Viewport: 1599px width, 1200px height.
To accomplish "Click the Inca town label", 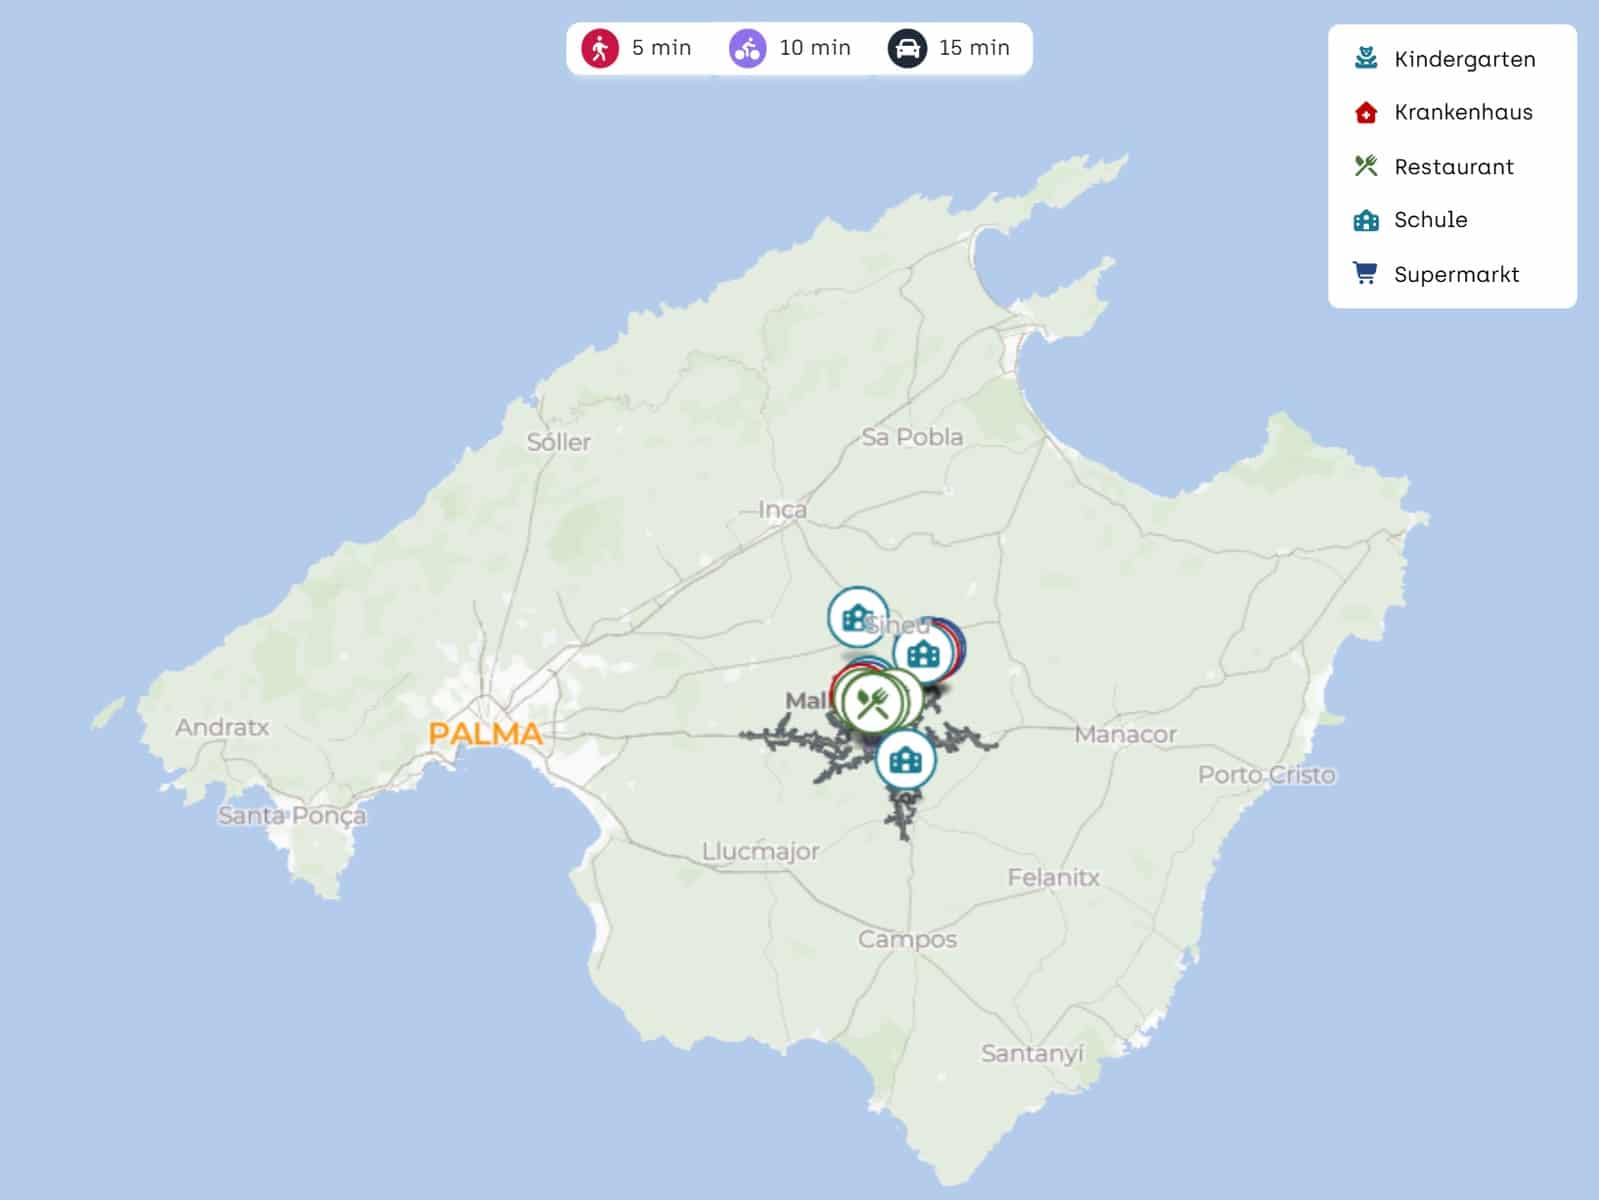I will tap(782, 510).
